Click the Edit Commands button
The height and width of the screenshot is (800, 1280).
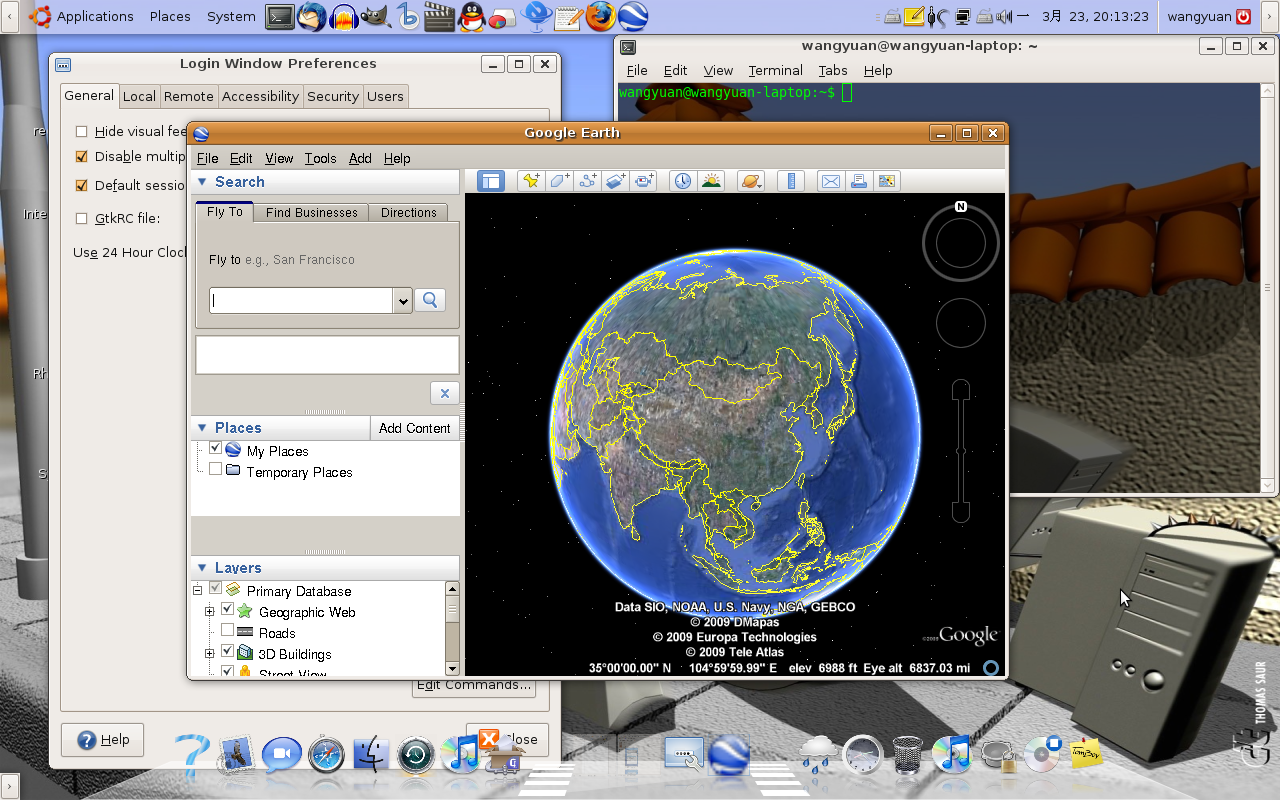pos(474,685)
